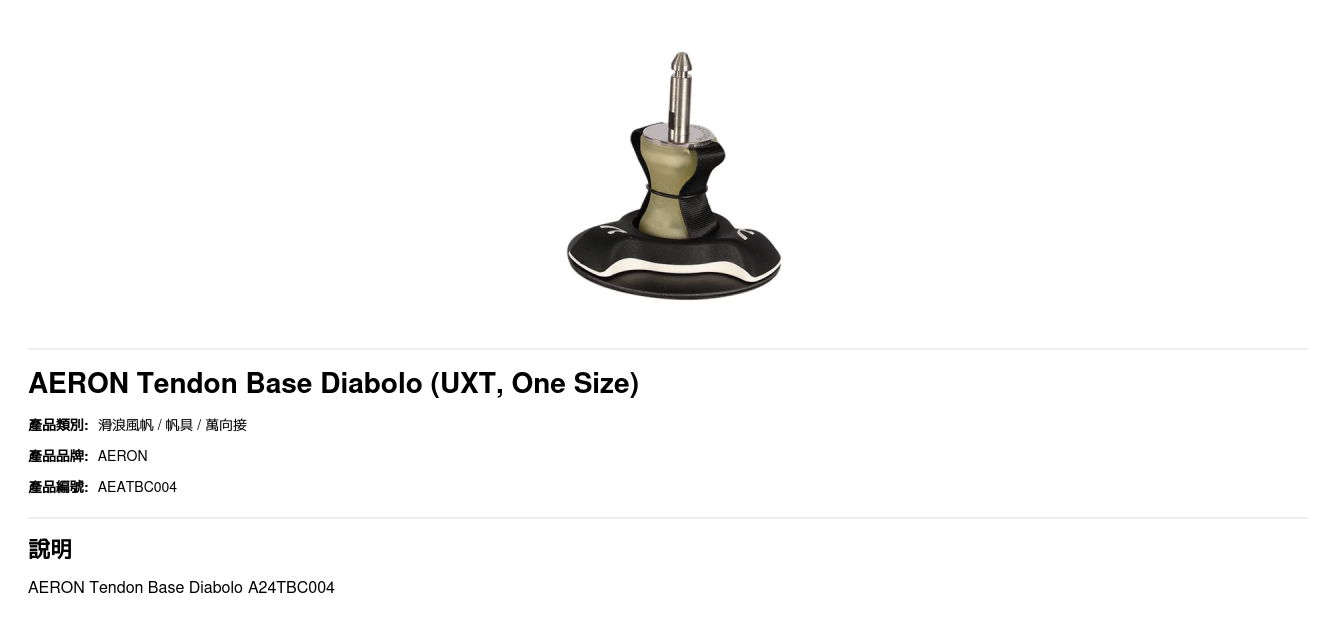Click the 說明 section heading

(50, 549)
